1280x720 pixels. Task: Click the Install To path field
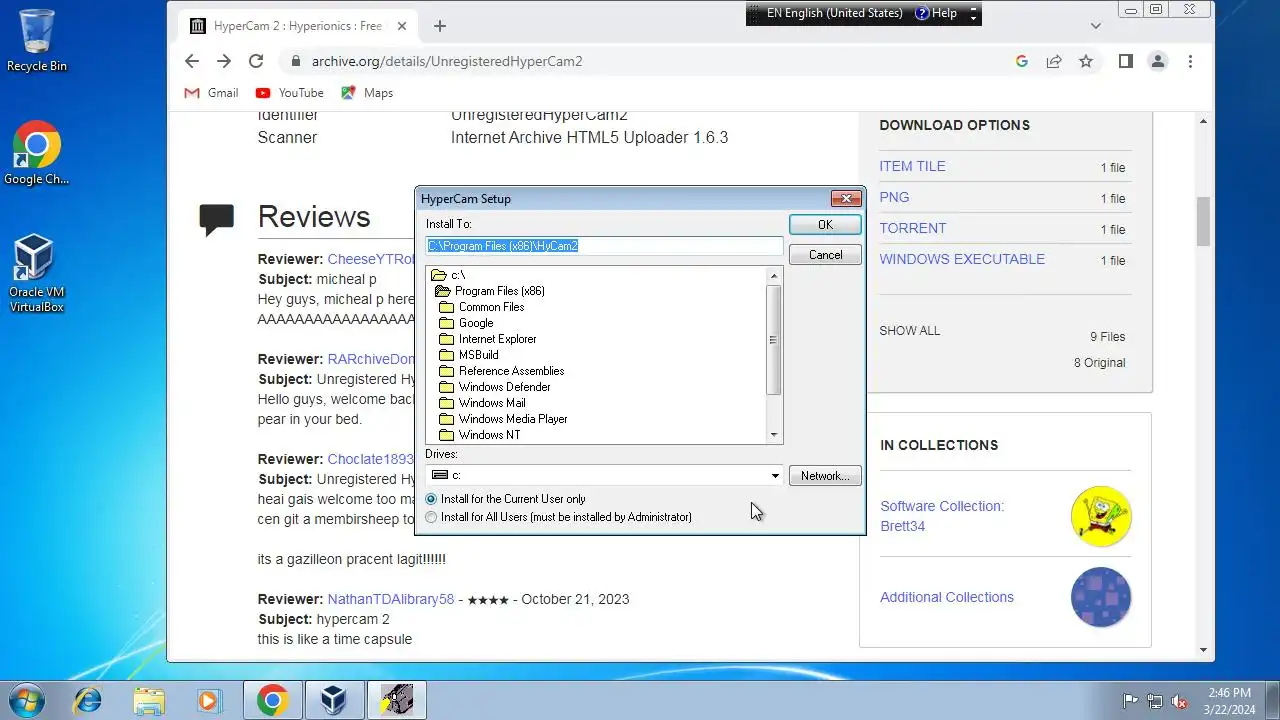pos(604,246)
